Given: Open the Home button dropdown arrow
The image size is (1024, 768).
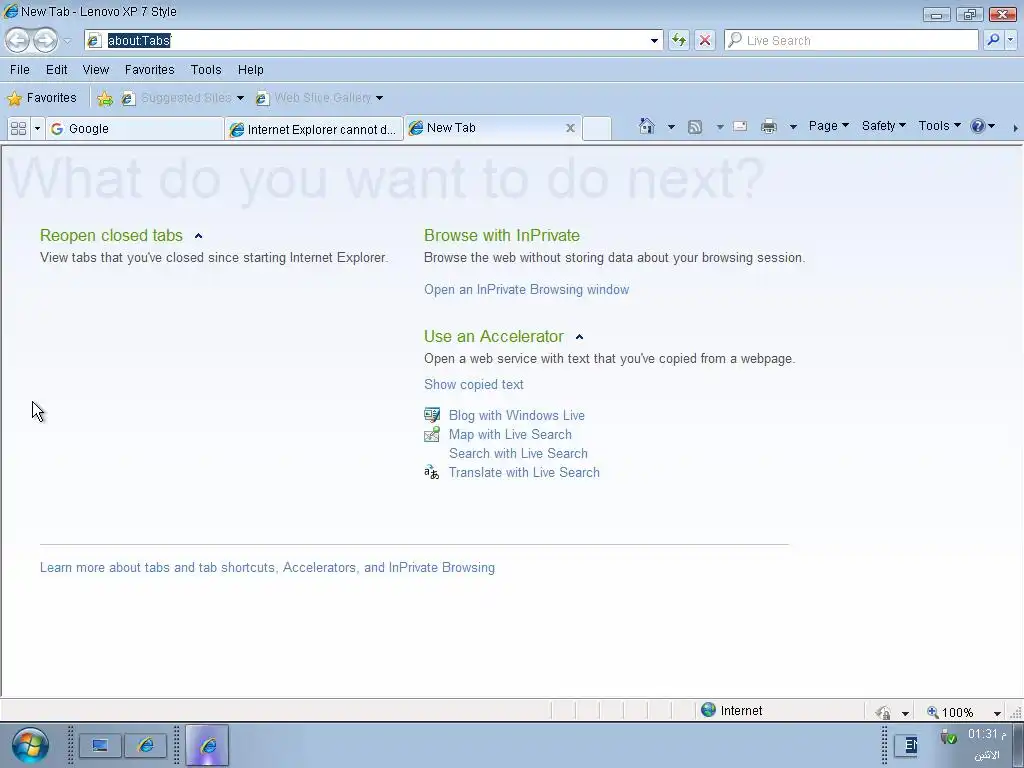Looking at the screenshot, I should [x=671, y=127].
